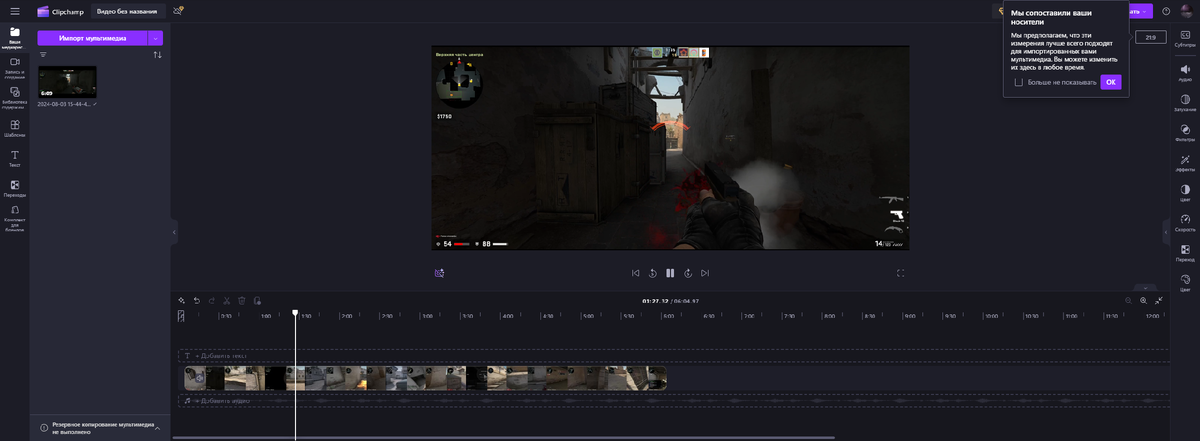Viewport: 1200px width, 441px height.
Task: Open the bottom Цвет panel on right sidebar
Action: [1185, 282]
